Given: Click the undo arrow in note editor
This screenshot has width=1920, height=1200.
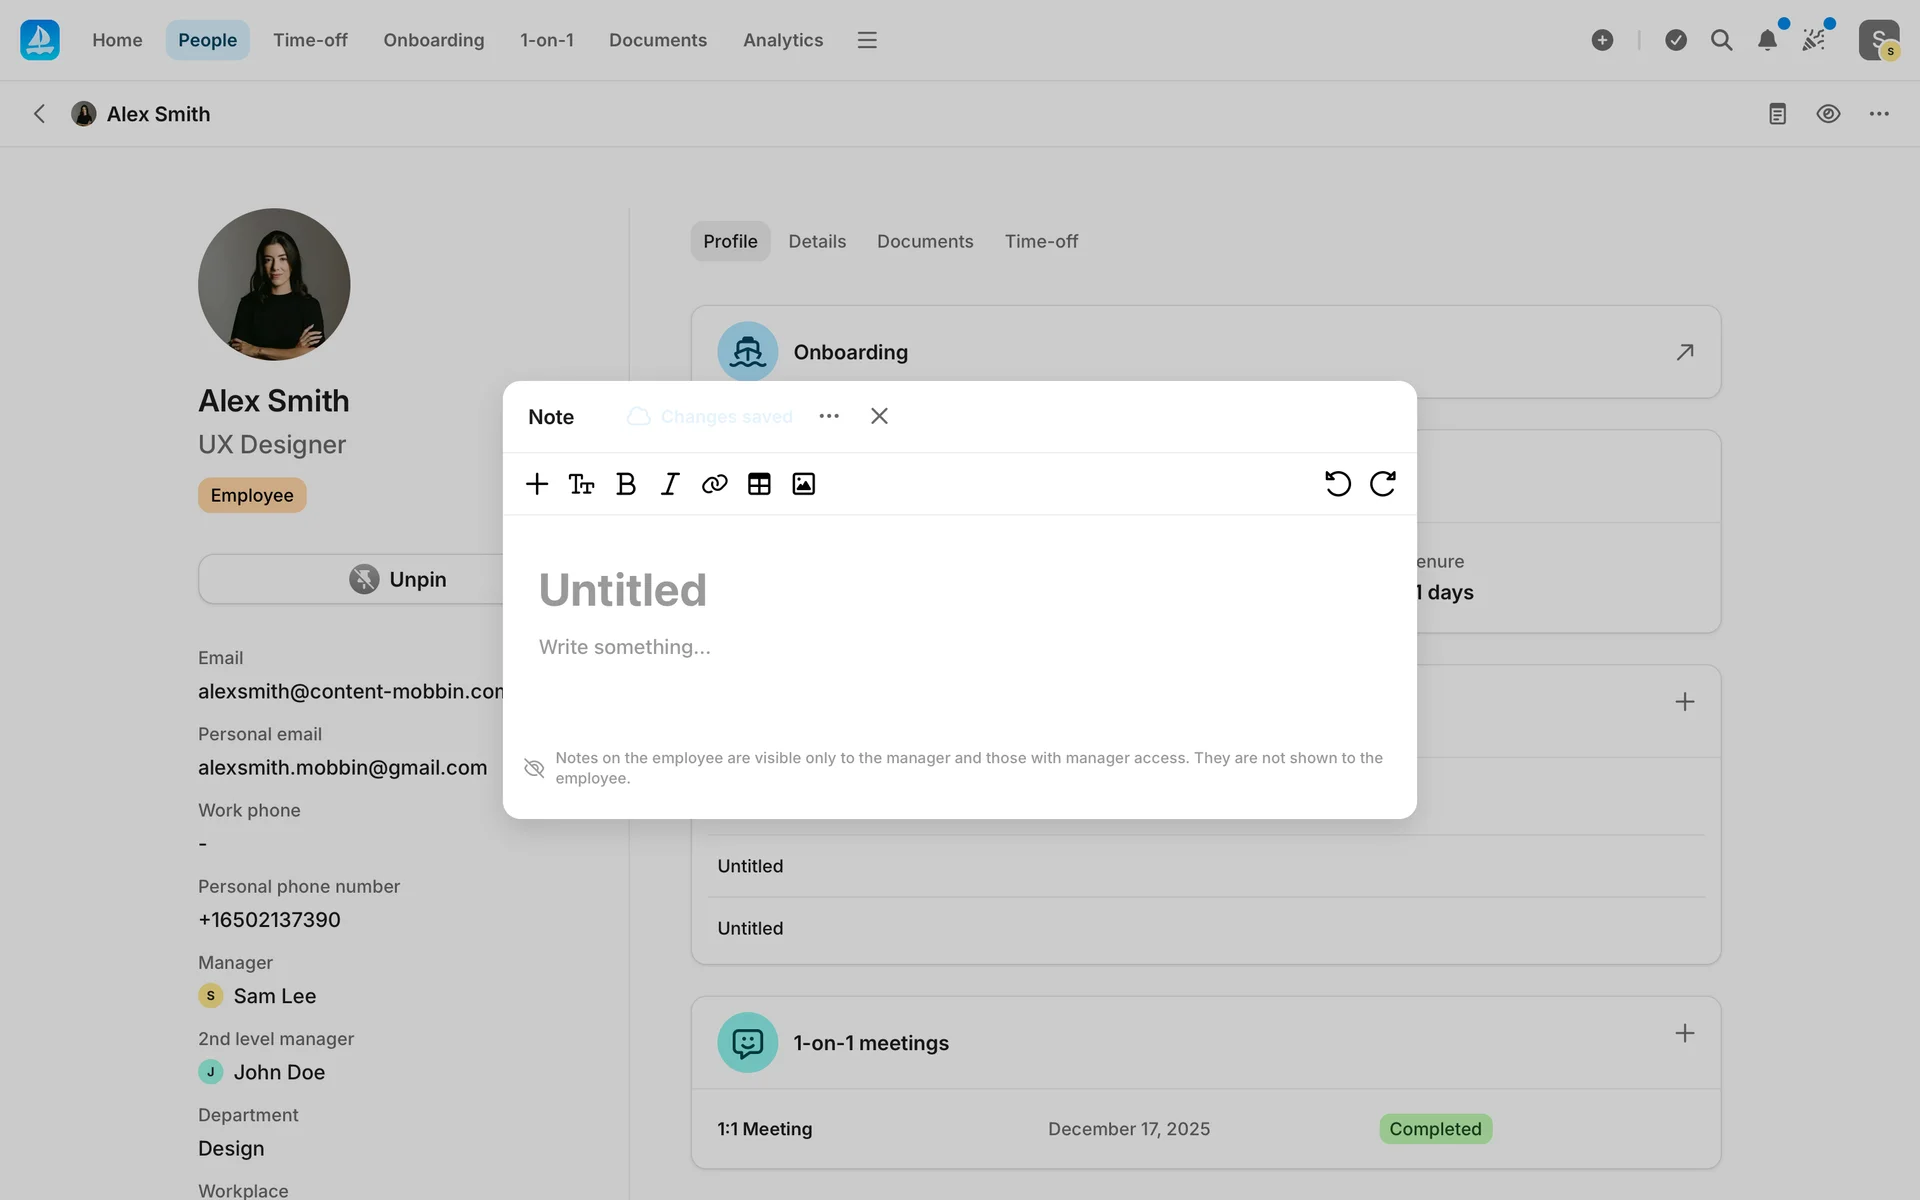Looking at the screenshot, I should click(1337, 484).
